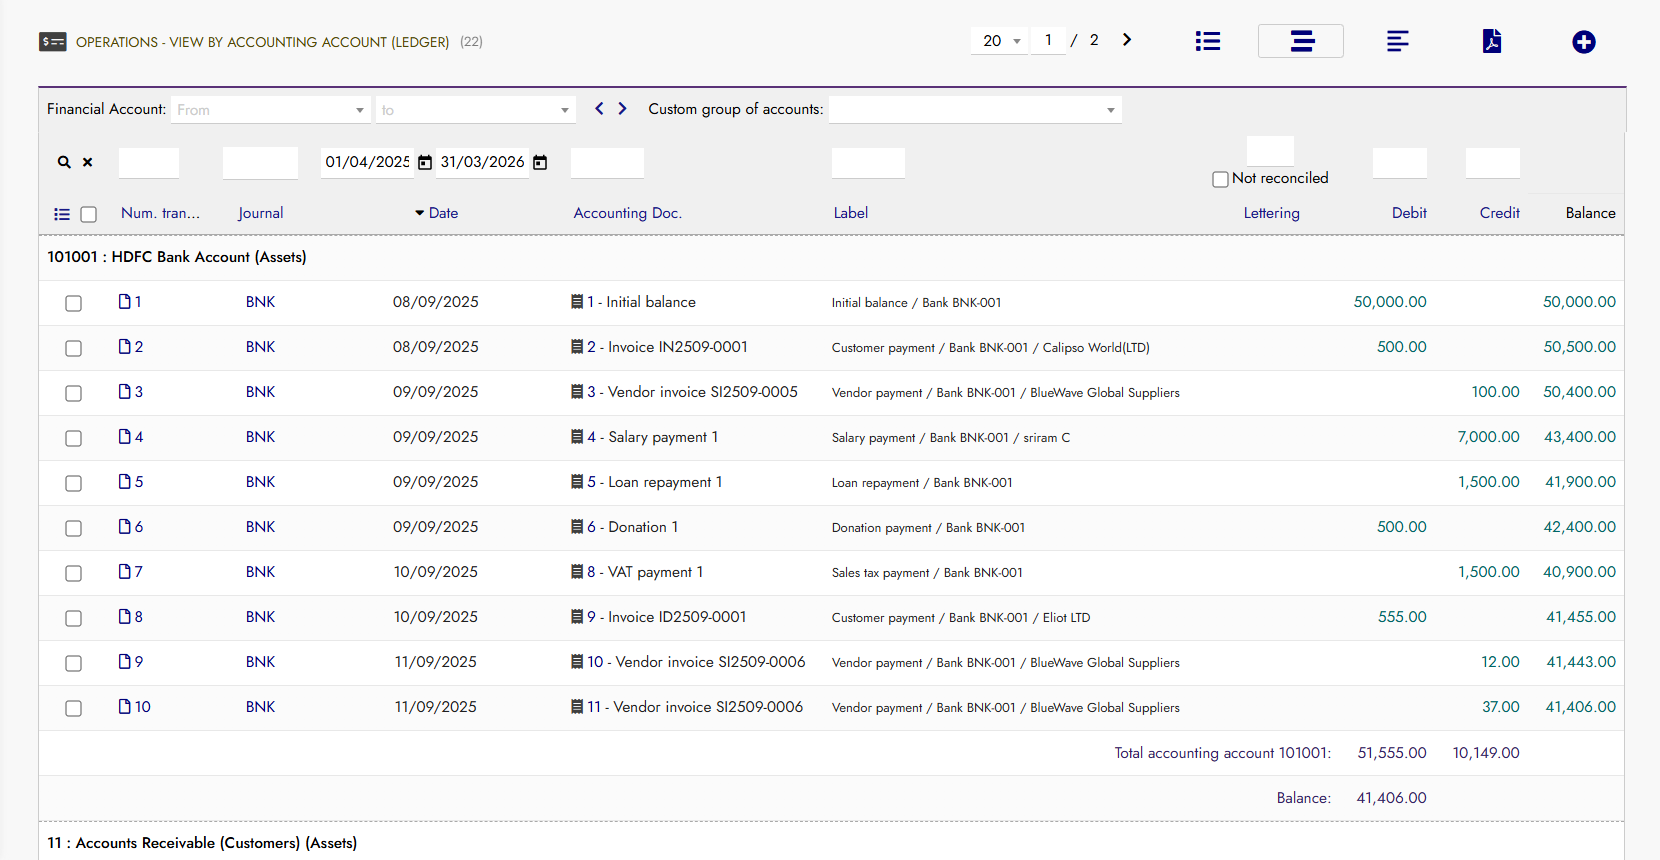Open the rows-per-page dropdown showing 20
The image size is (1660, 860).
point(999,41)
